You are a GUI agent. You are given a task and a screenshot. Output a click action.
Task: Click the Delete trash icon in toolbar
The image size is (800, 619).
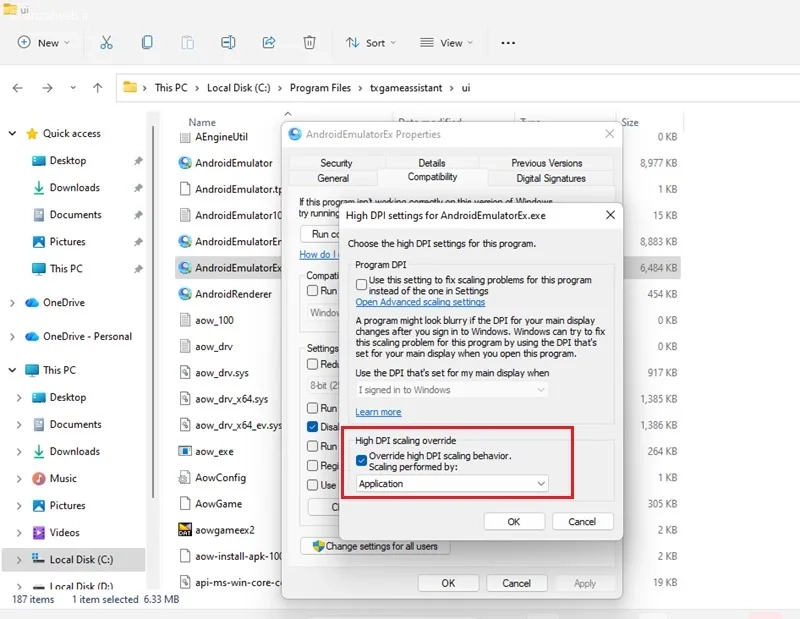click(x=310, y=43)
